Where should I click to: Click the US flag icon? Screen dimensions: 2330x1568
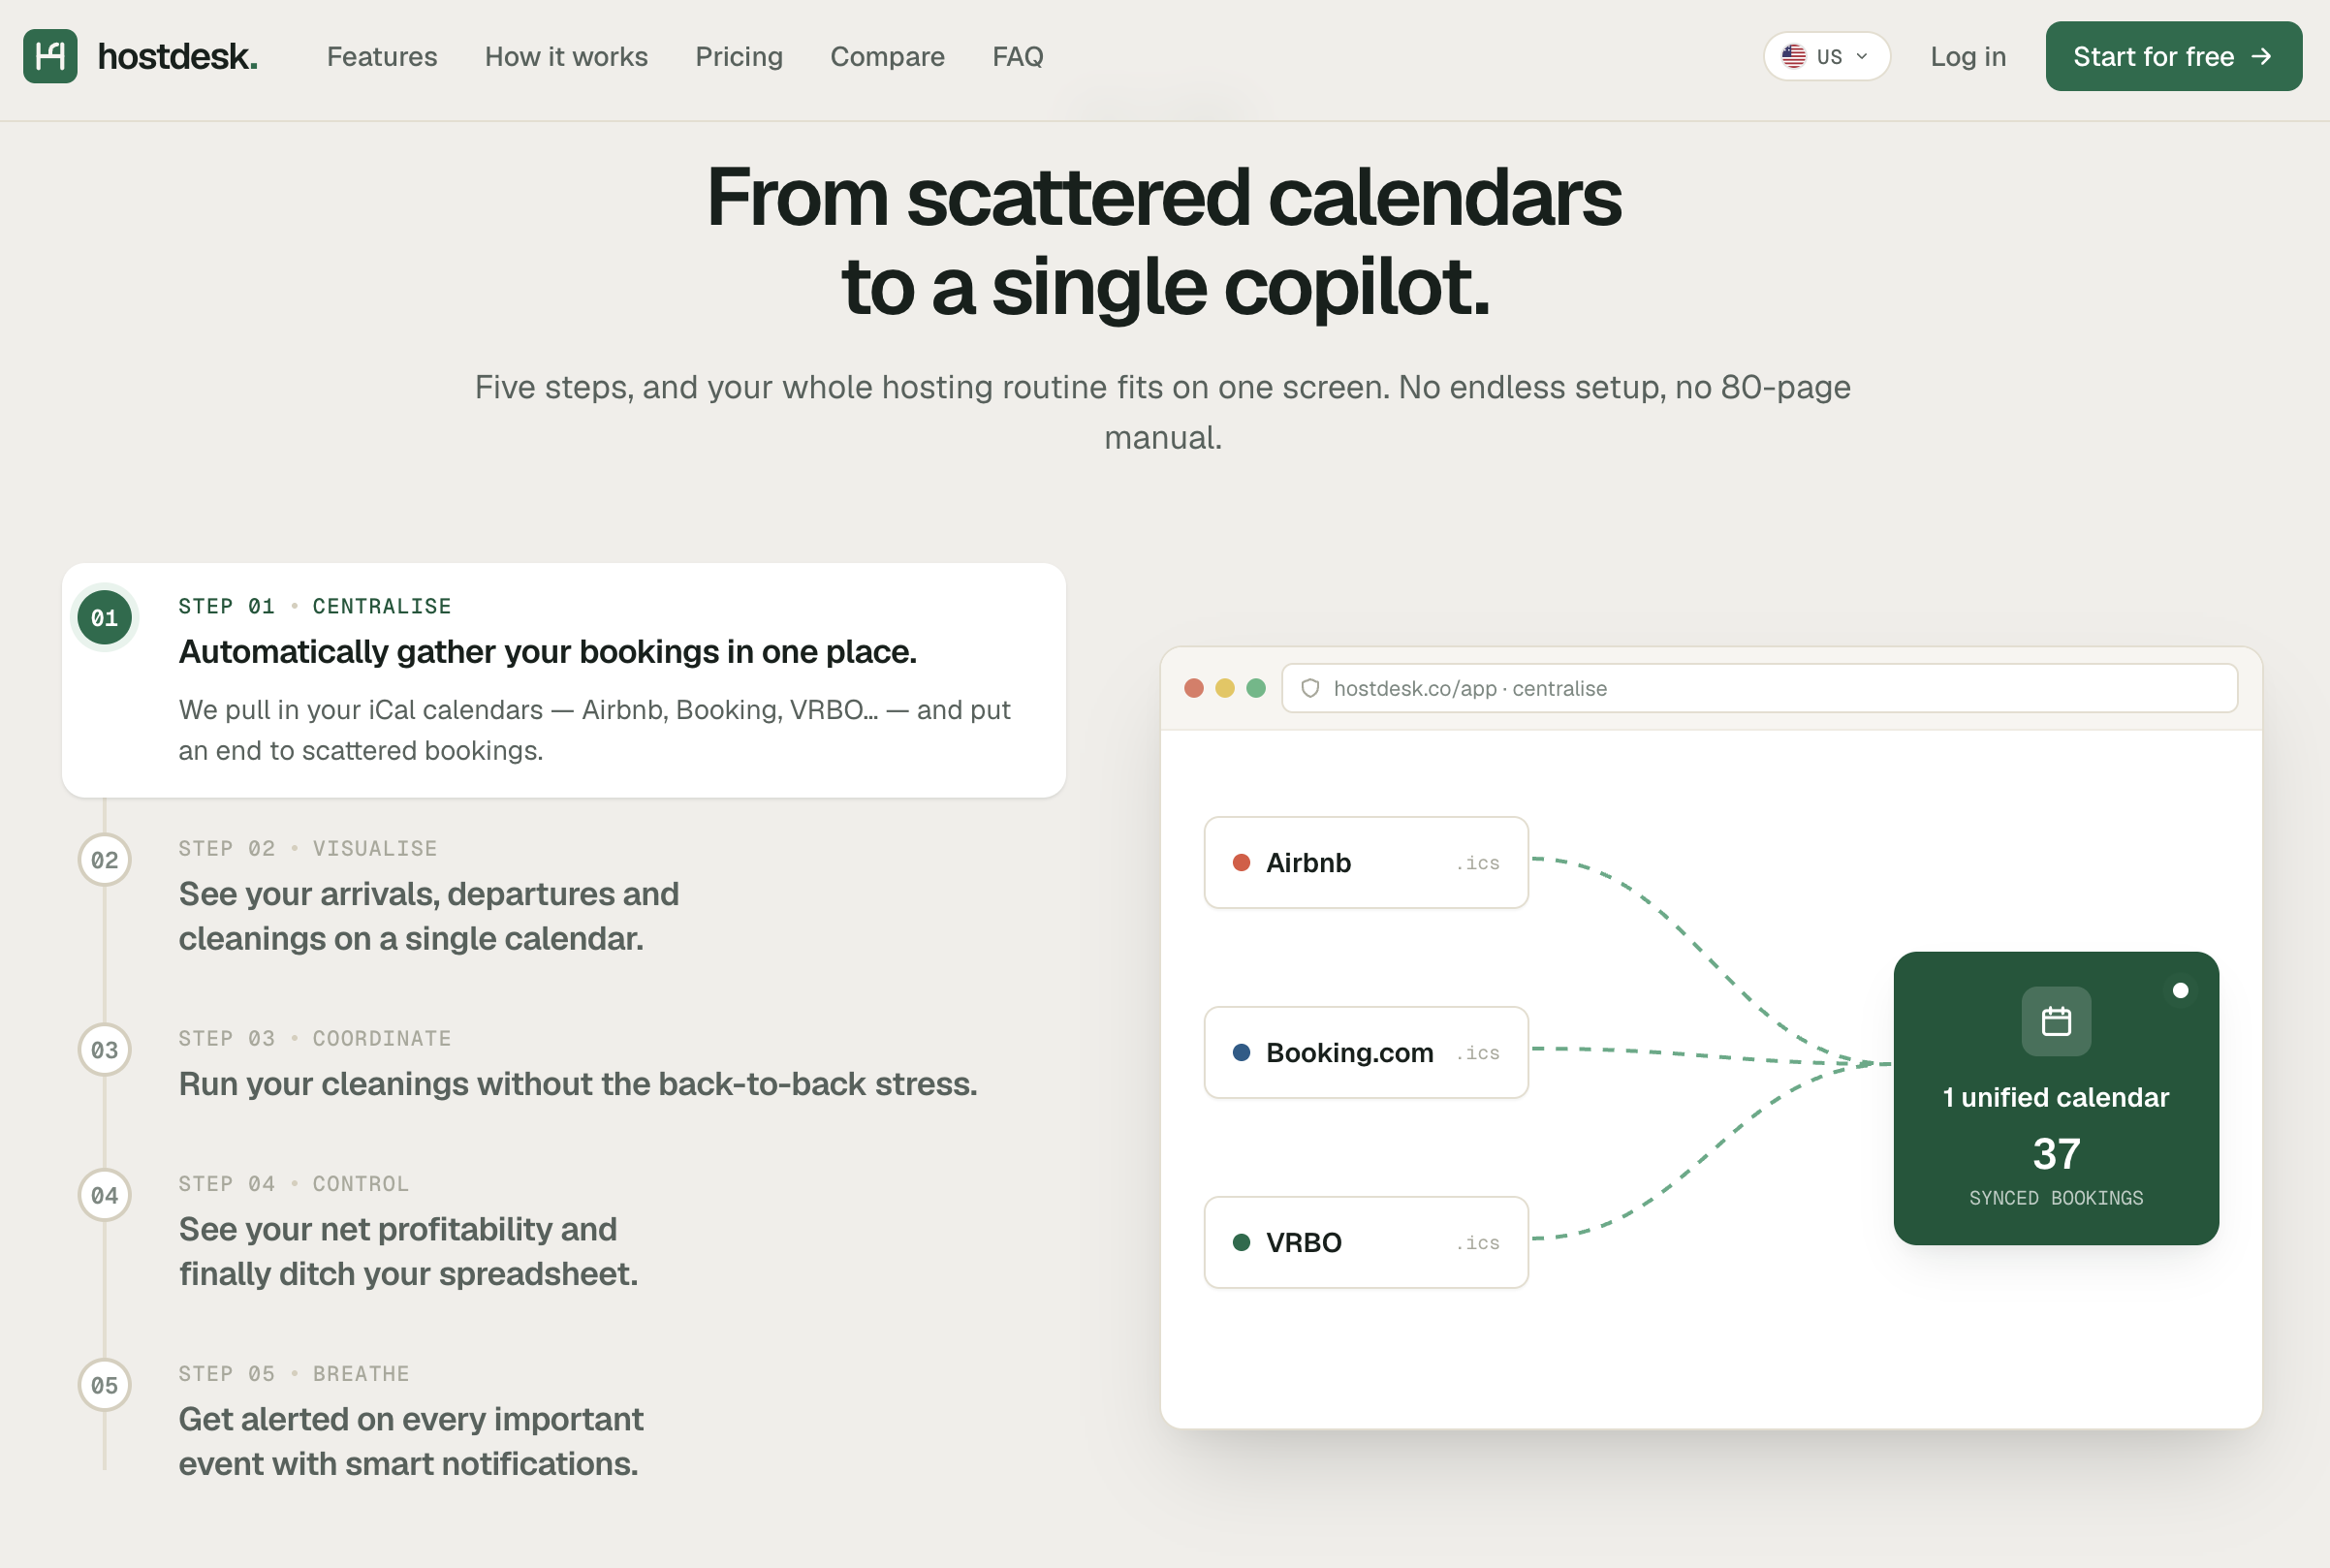click(1794, 56)
